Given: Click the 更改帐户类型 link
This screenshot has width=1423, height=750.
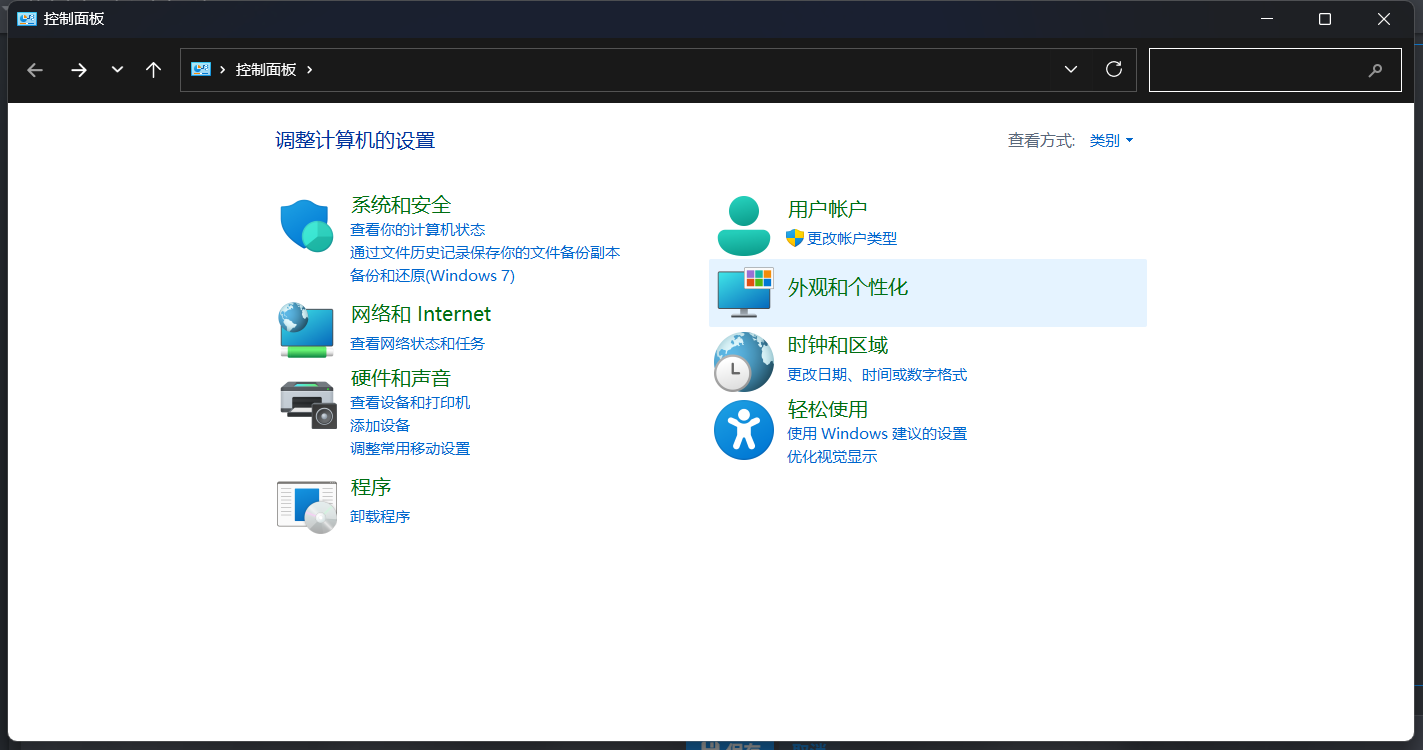Looking at the screenshot, I should [x=852, y=239].
